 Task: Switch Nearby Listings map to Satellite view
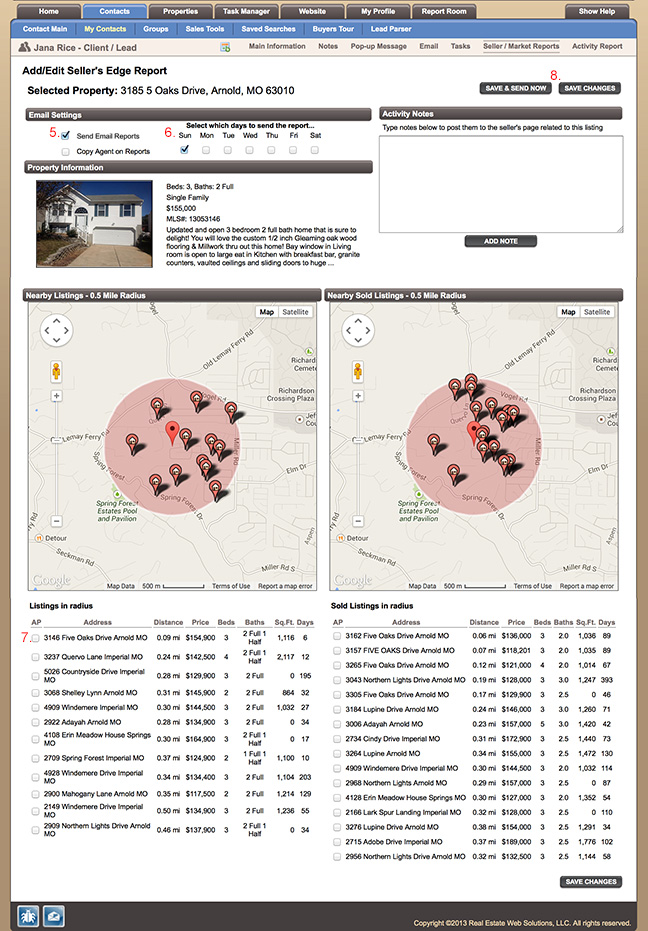(x=295, y=312)
